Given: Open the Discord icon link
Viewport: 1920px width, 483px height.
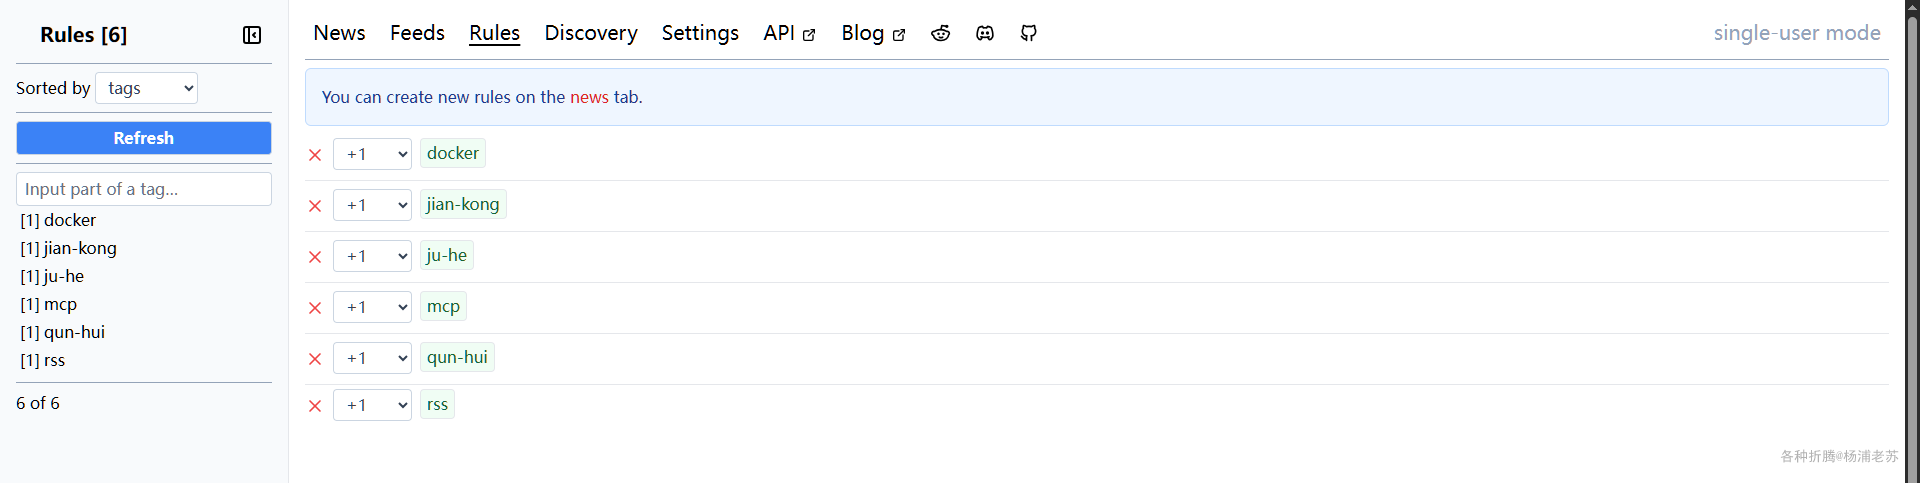Looking at the screenshot, I should pyautogui.click(x=985, y=33).
